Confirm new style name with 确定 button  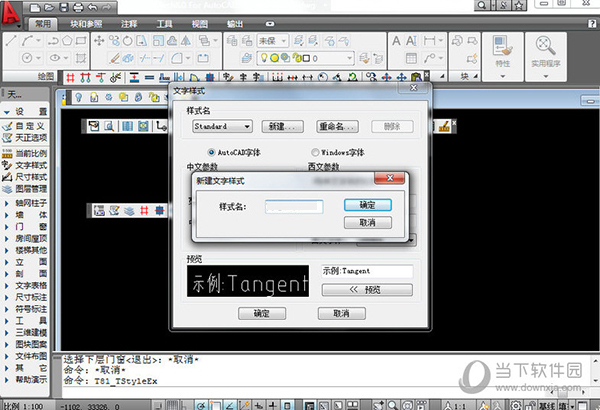pyautogui.click(x=368, y=205)
